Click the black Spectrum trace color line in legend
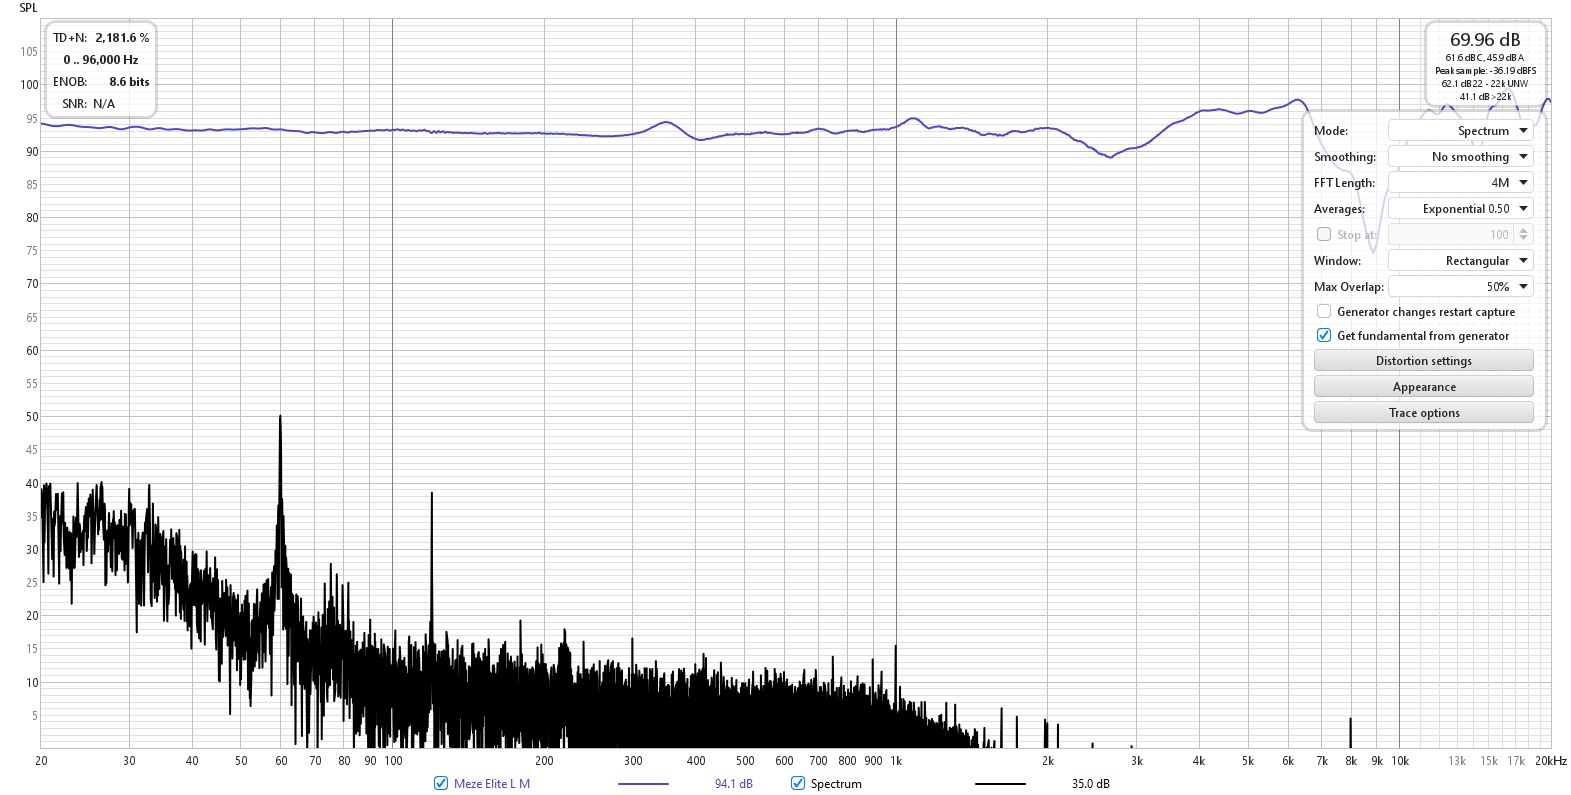Image resolution: width=1571 pixels, height=795 pixels. (x=1000, y=784)
